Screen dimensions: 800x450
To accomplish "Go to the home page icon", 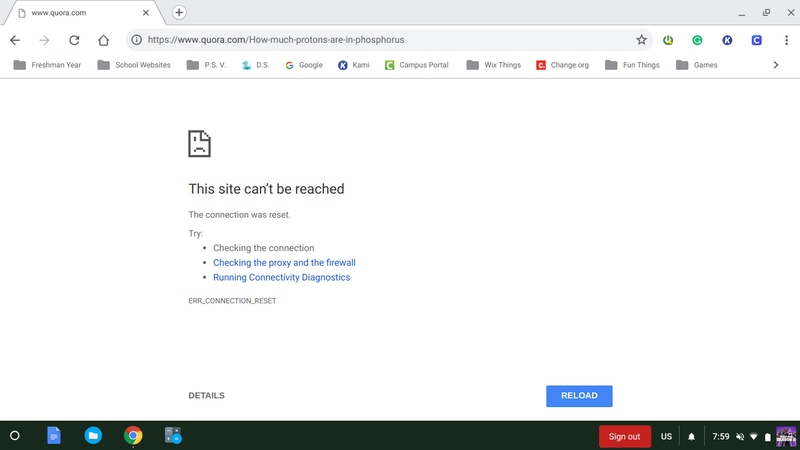I will point(103,40).
